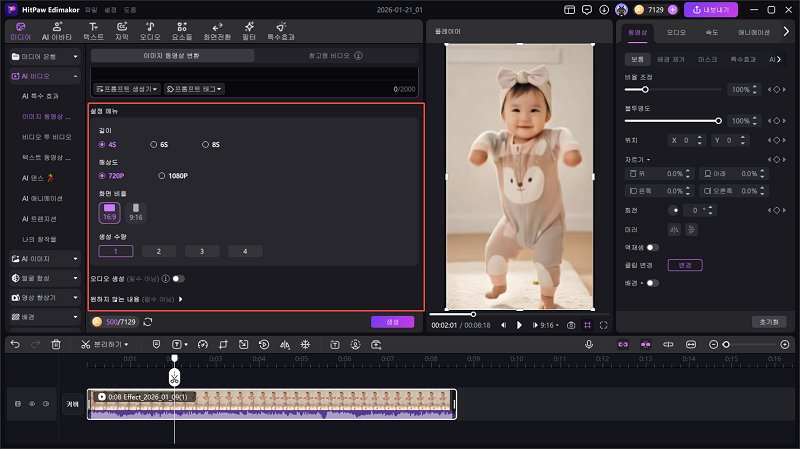The width and height of the screenshot is (800, 449).
Task: Click the mirror flip icon in timeline toolbar
Action: 285,344
